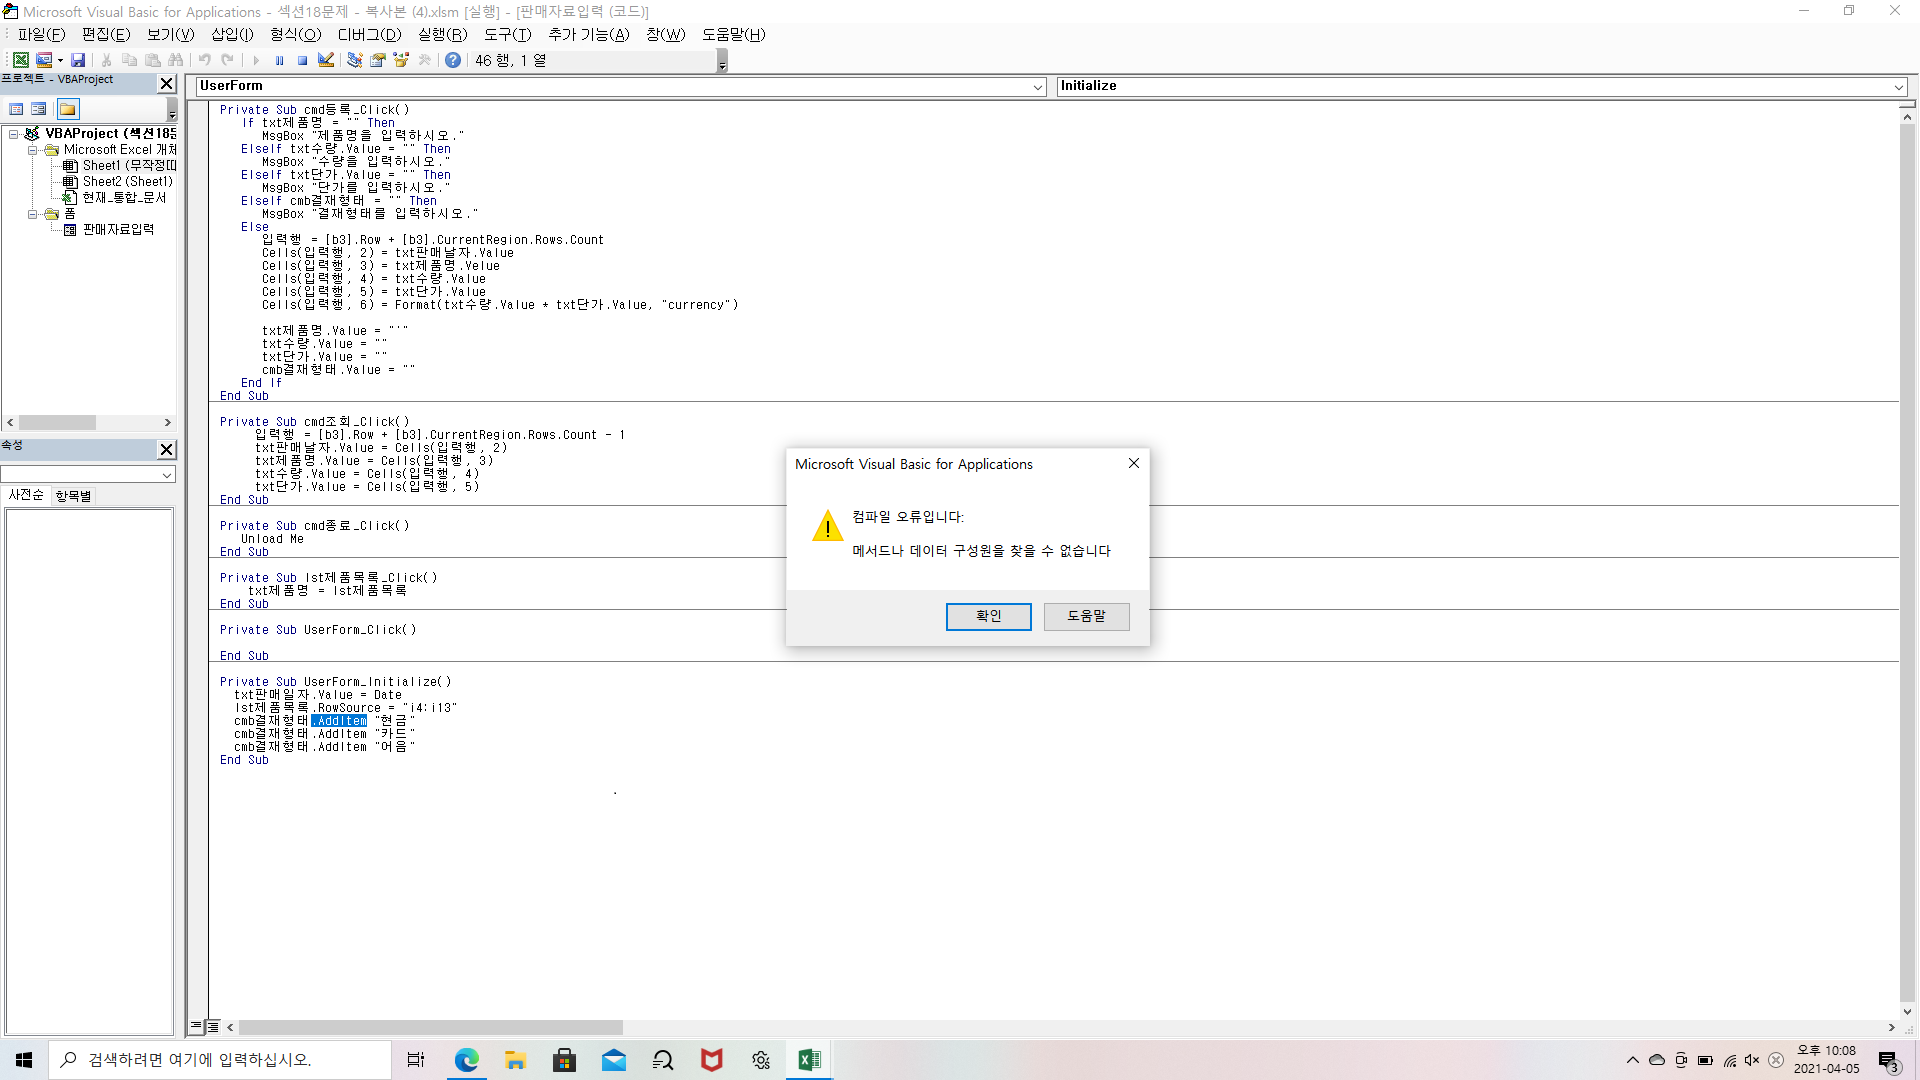This screenshot has width=1920, height=1080.
Task: Click the Reset (stop) toolbar icon
Action: click(x=302, y=60)
